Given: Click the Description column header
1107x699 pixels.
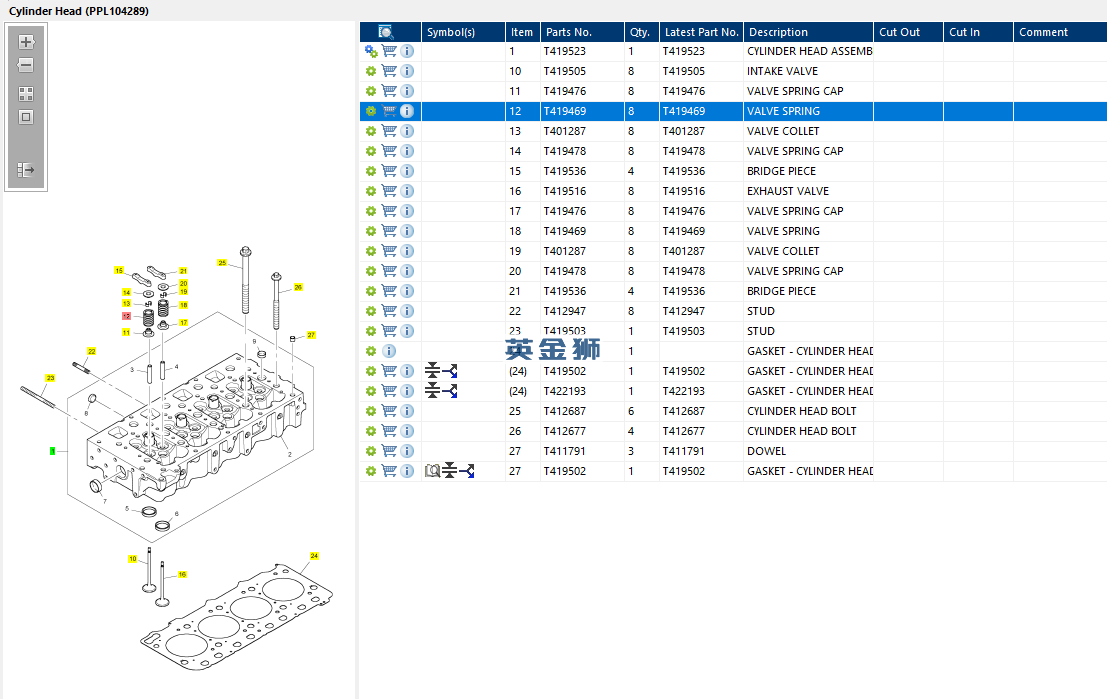Looking at the screenshot, I should 778,32.
